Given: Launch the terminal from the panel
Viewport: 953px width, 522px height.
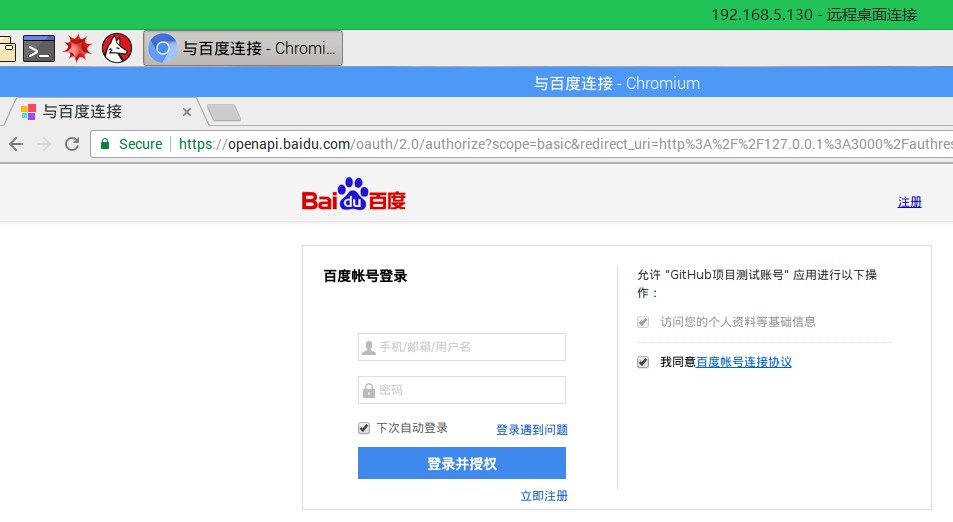Looking at the screenshot, I should click(x=39, y=49).
